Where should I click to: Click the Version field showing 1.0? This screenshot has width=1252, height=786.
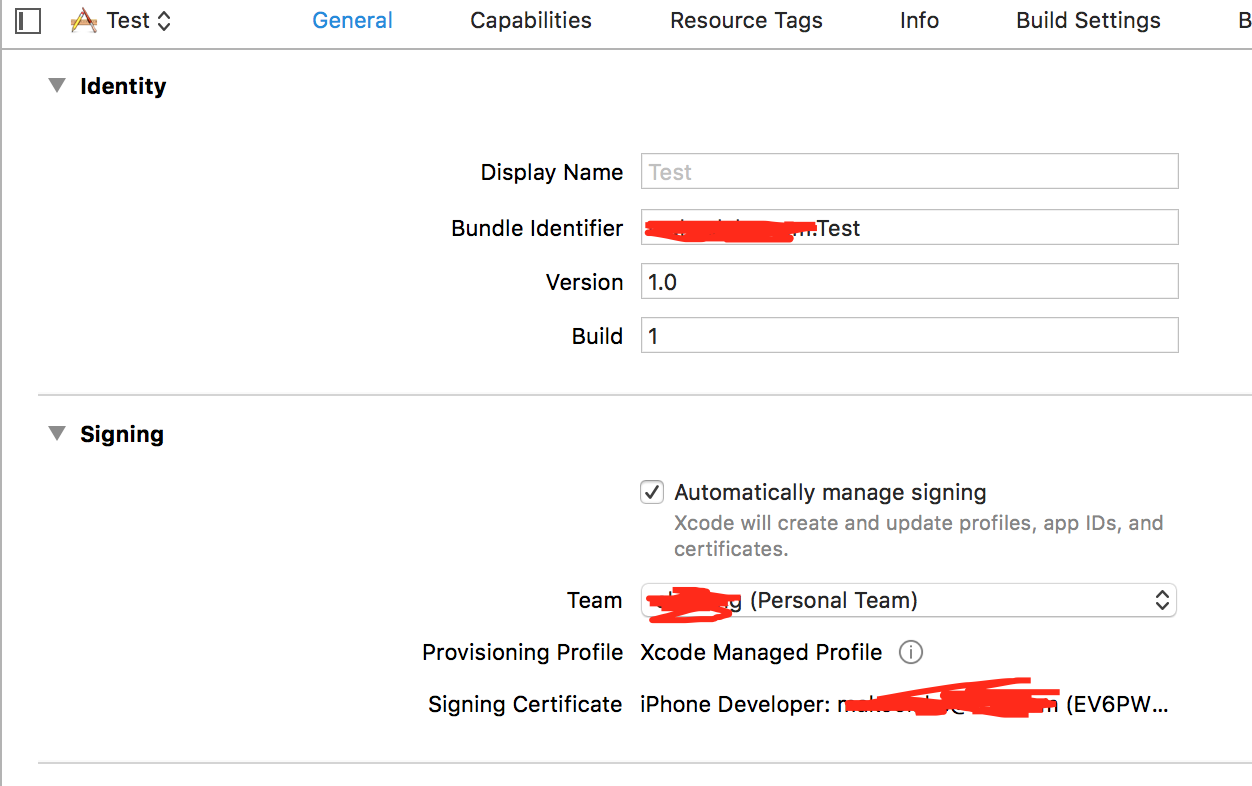pyautogui.click(x=909, y=282)
